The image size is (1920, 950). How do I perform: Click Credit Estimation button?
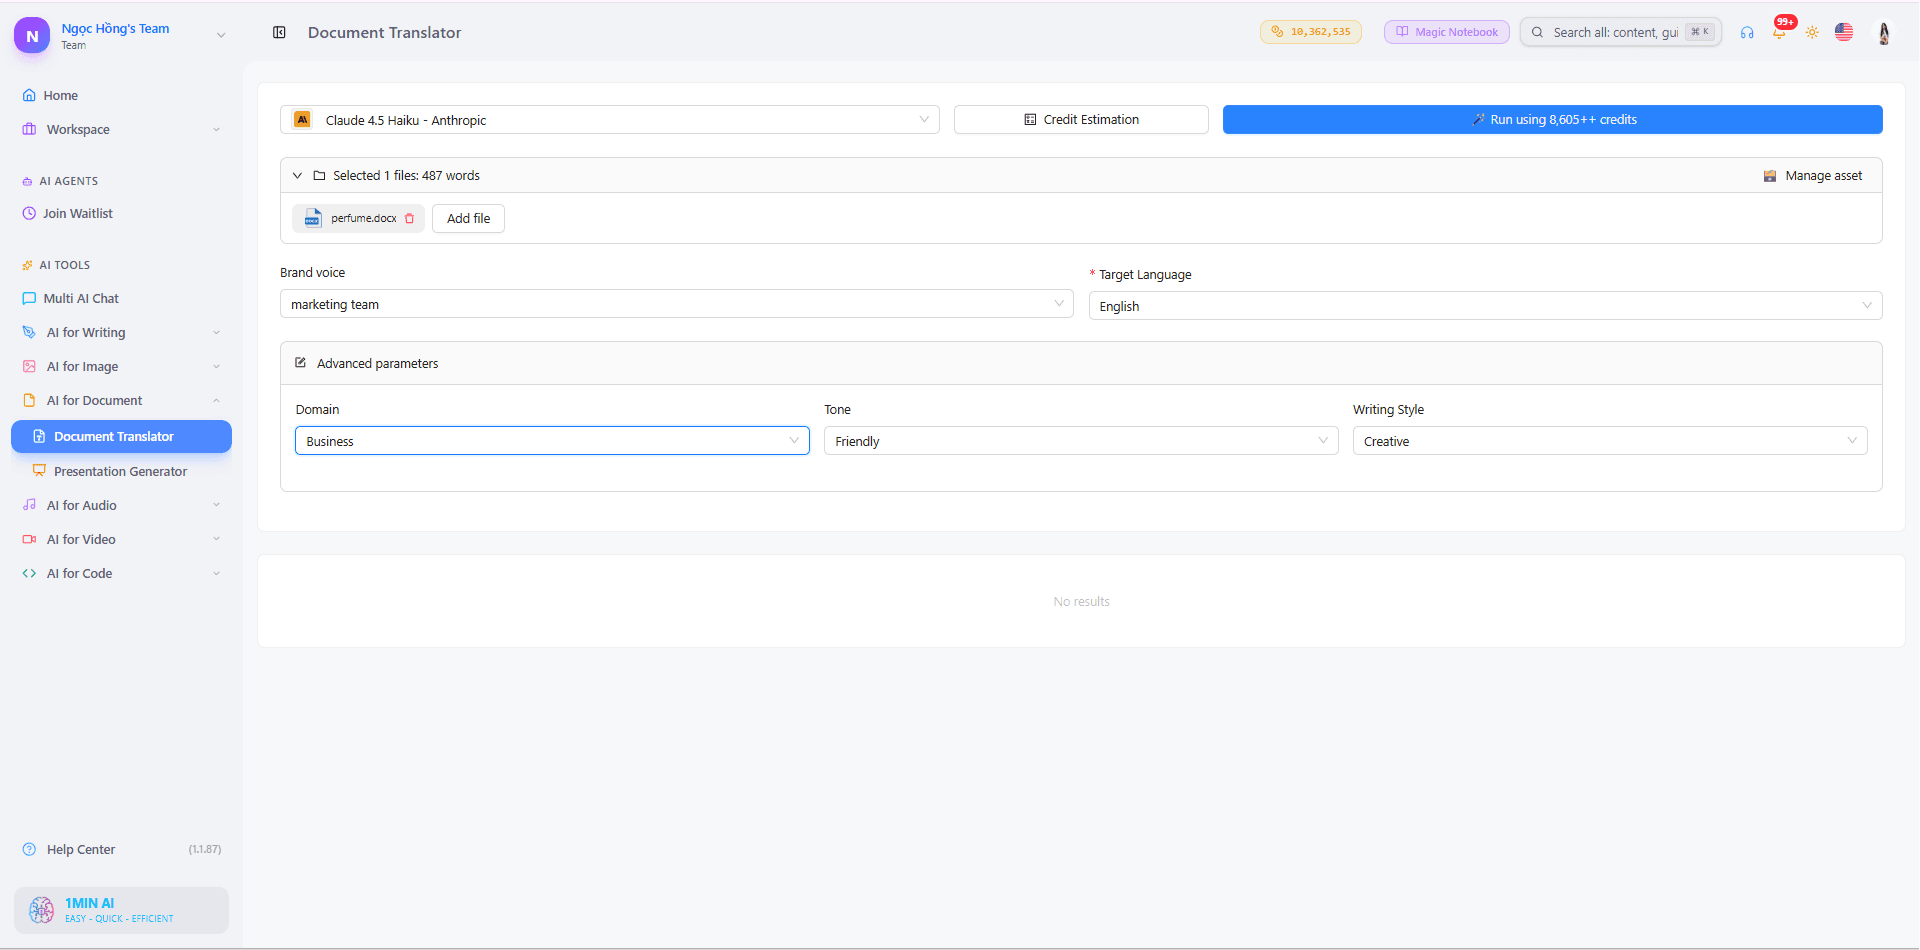pos(1081,119)
